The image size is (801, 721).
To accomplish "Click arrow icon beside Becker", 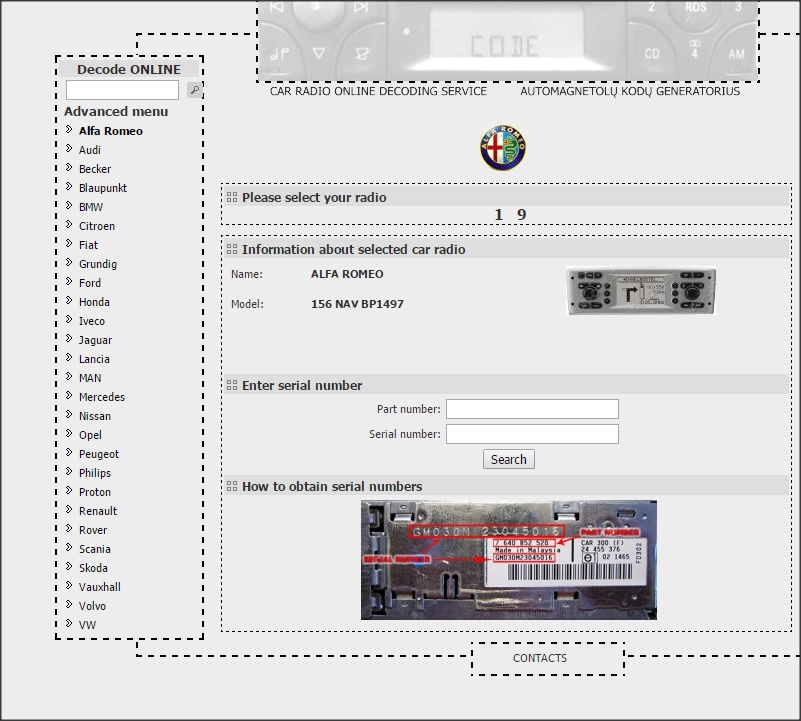I will click(69, 168).
